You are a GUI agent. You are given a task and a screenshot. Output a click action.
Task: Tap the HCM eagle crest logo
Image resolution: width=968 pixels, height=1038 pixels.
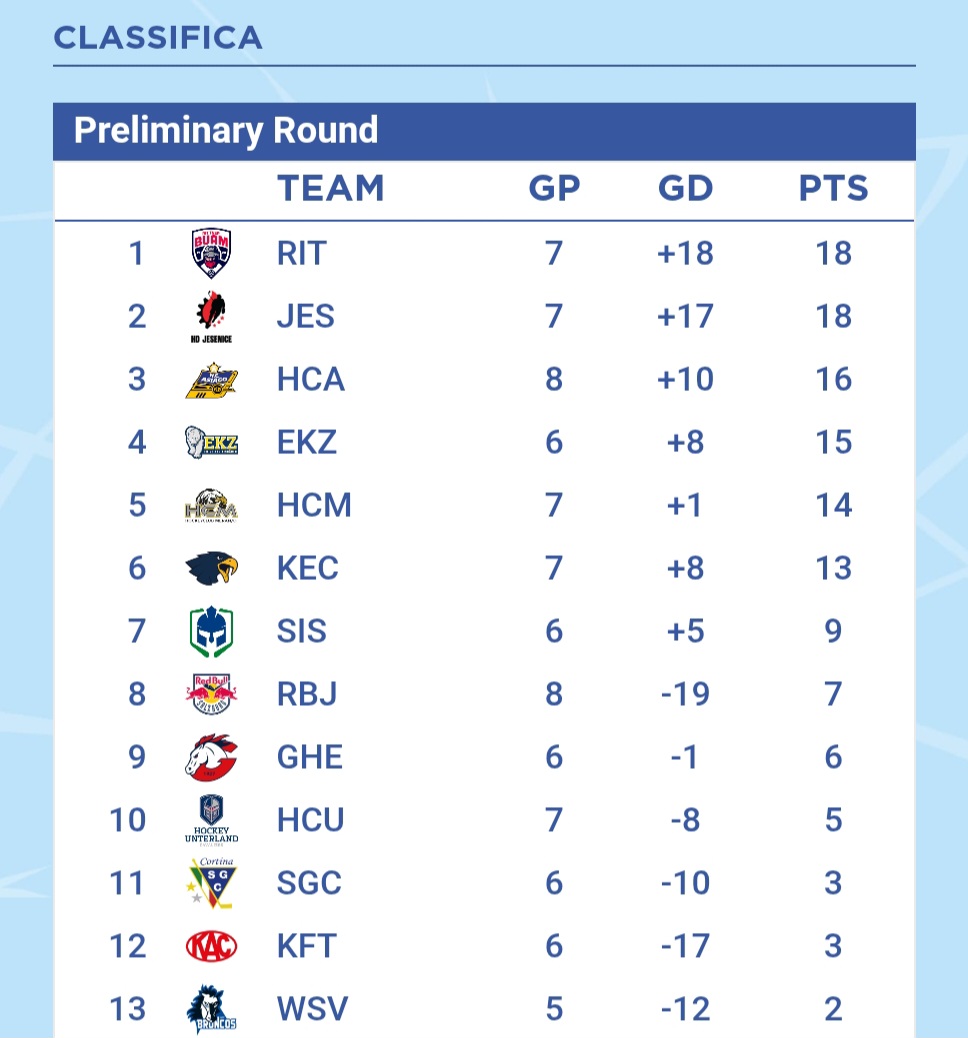pos(211,506)
